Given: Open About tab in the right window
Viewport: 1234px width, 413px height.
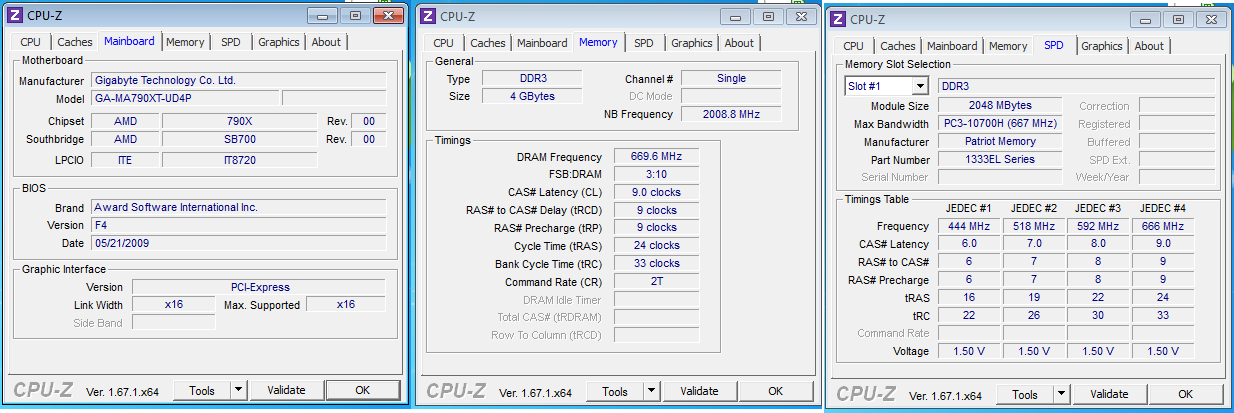Looking at the screenshot, I should [x=1149, y=46].
